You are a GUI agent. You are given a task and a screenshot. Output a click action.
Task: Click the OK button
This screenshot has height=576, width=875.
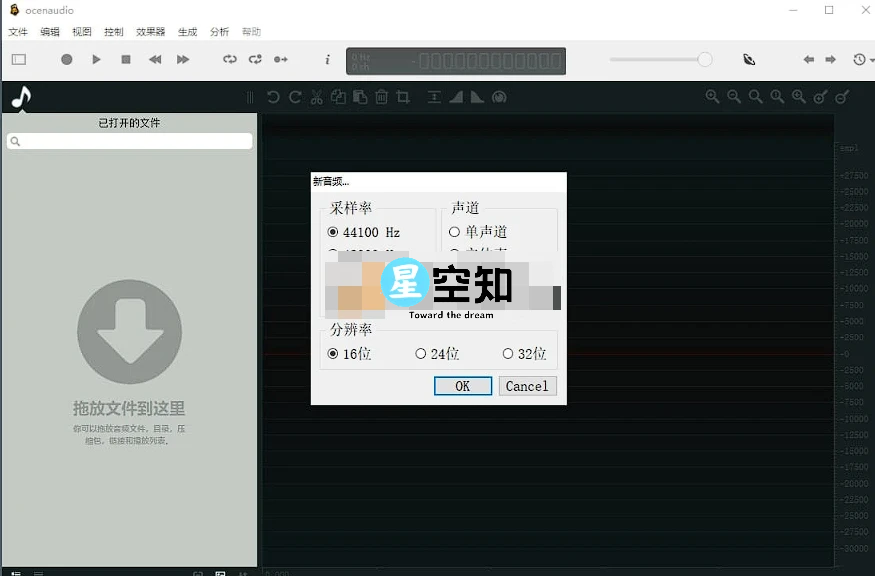tap(462, 386)
